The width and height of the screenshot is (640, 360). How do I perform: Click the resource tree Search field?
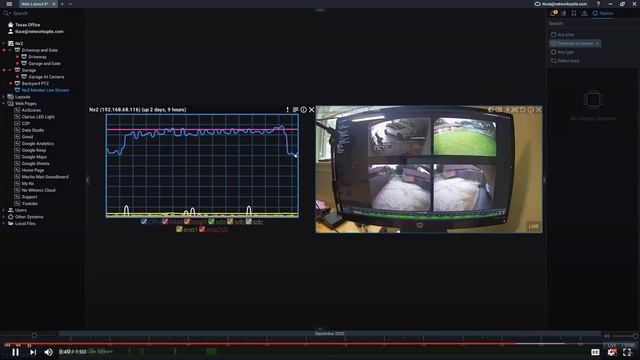[43, 13]
